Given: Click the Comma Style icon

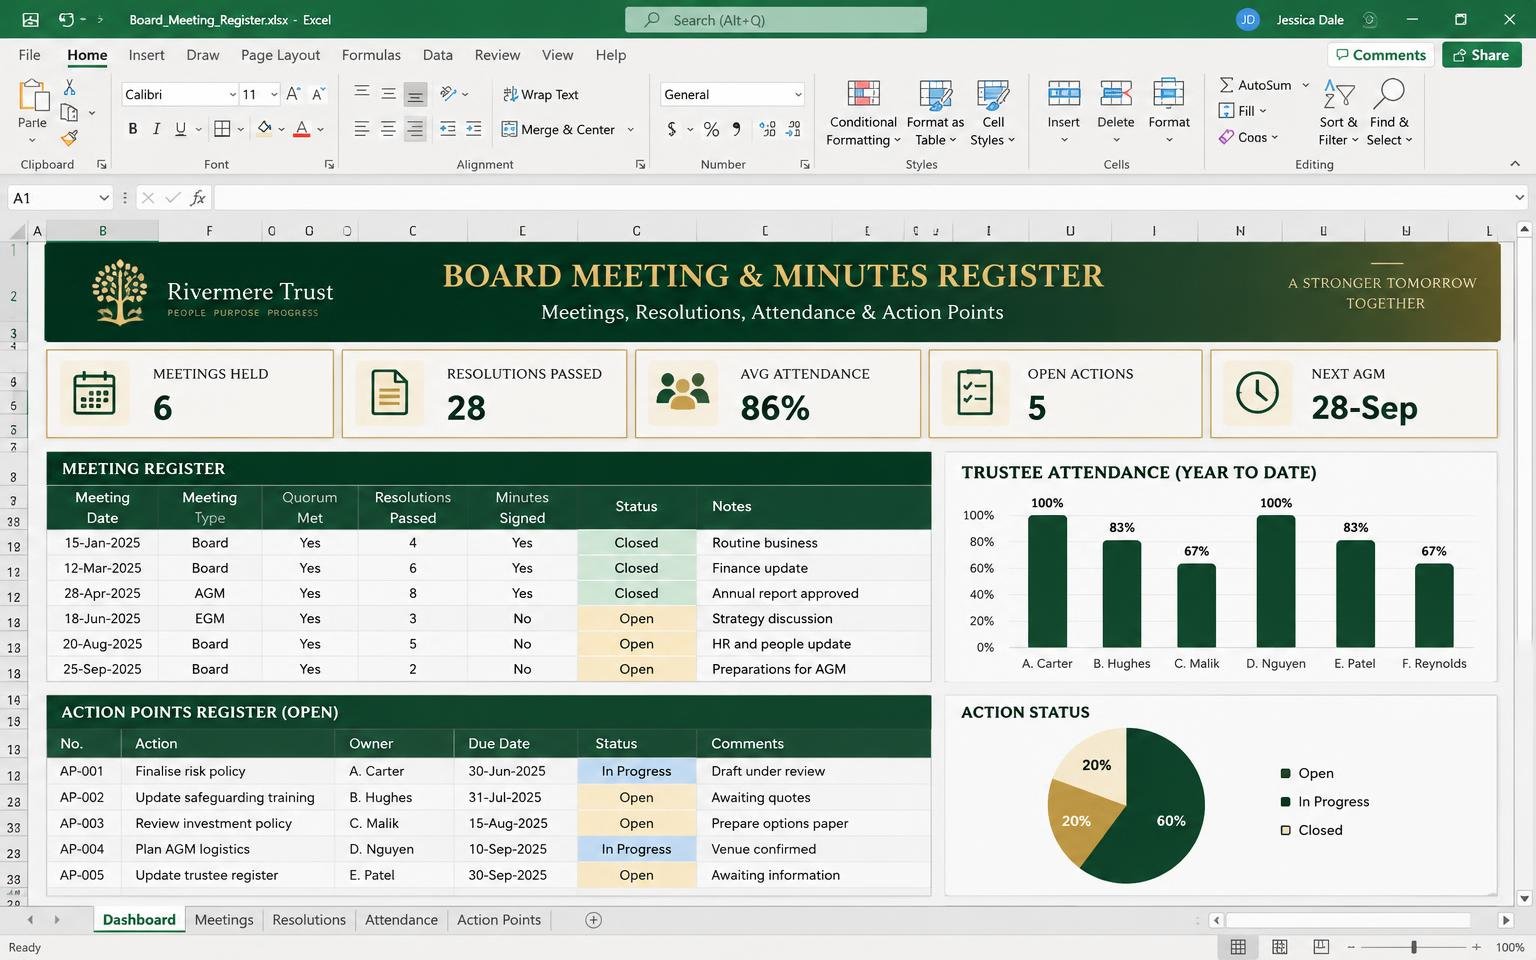Looking at the screenshot, I should tap(737, 129).
